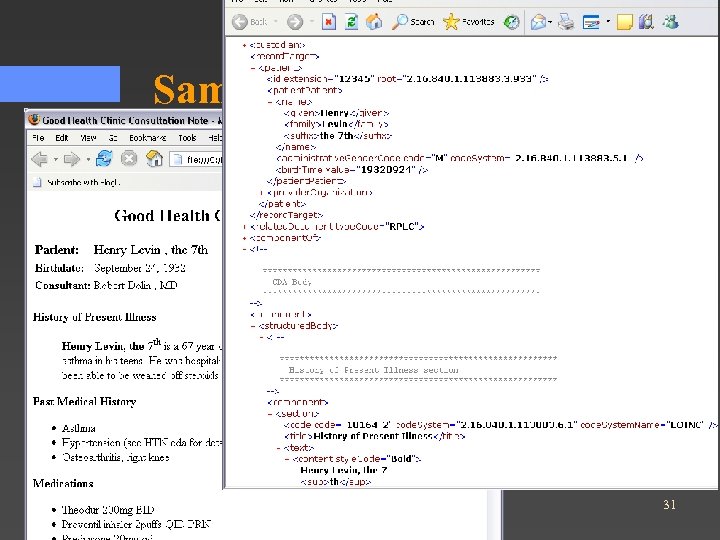The image size is (720, 540).
Task: Click the Firefox window title bar
Action: click(x=124, y=120)
